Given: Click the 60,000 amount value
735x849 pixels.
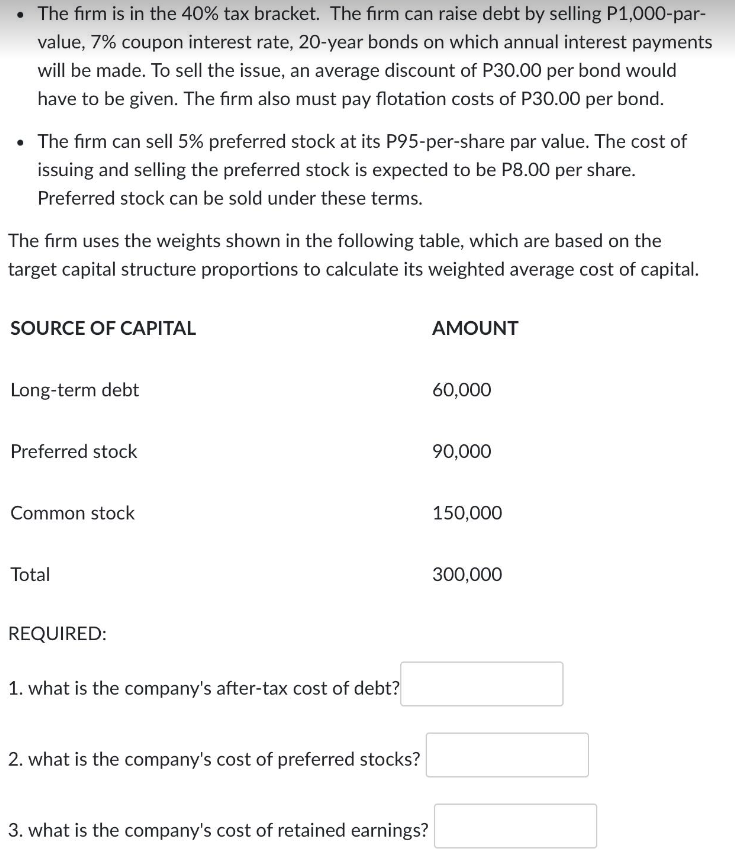Looking at the screenshot, I should [462, 390].
